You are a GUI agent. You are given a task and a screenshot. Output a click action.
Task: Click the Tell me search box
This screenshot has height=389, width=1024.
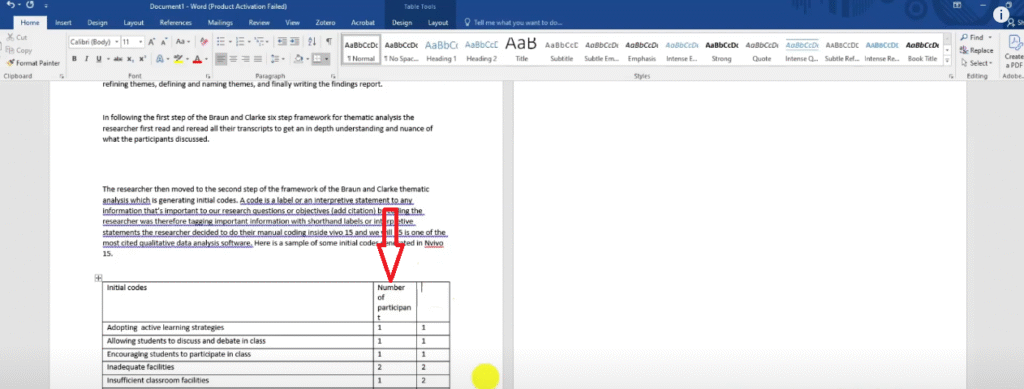click(x=513, y=22)
